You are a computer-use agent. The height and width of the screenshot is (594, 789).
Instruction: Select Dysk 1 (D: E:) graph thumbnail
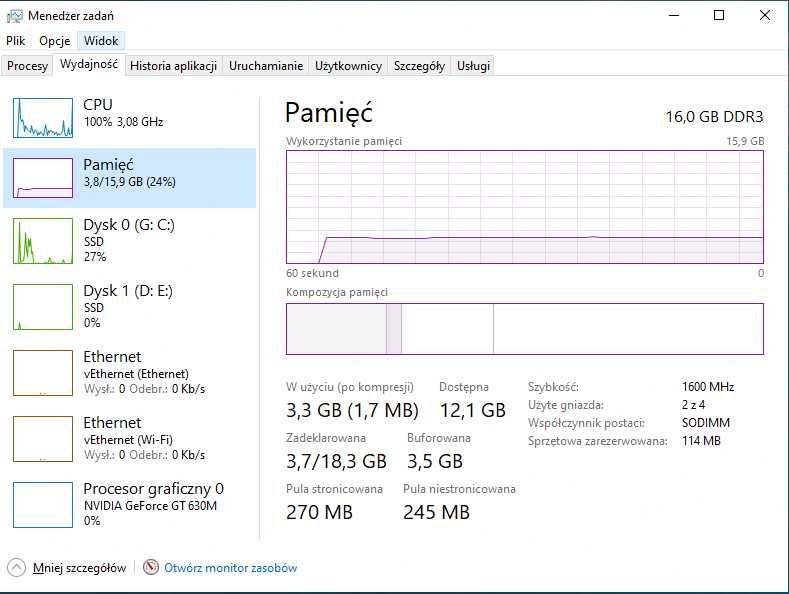(43, 306)
